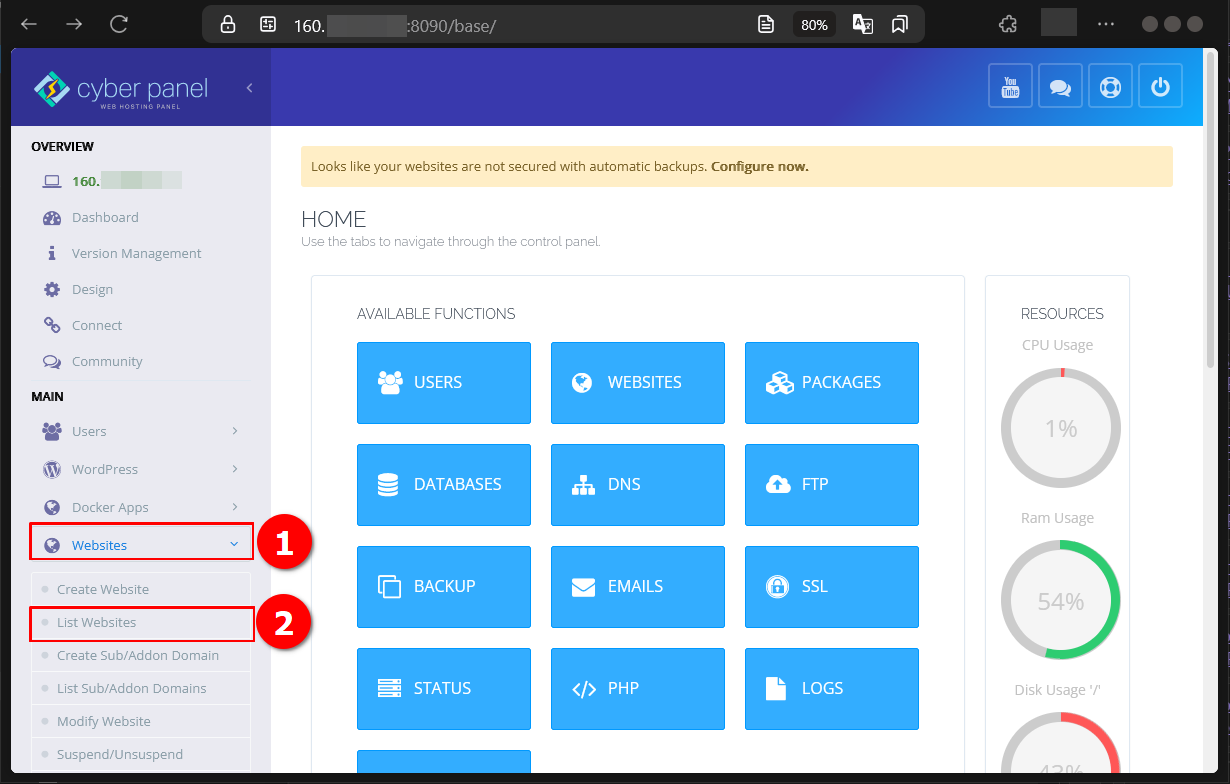Image resolution: width=1230 pixels, height=784 pixels.
Task: Click the power logout icon
Action: tap(1160, 86)
